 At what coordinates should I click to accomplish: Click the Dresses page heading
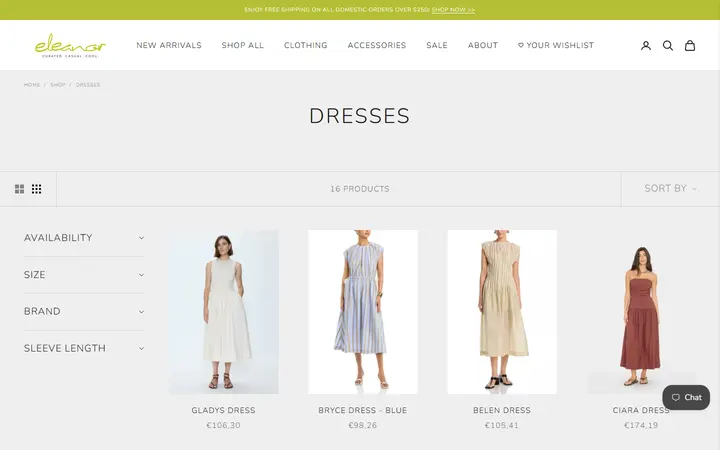point(360,116)
